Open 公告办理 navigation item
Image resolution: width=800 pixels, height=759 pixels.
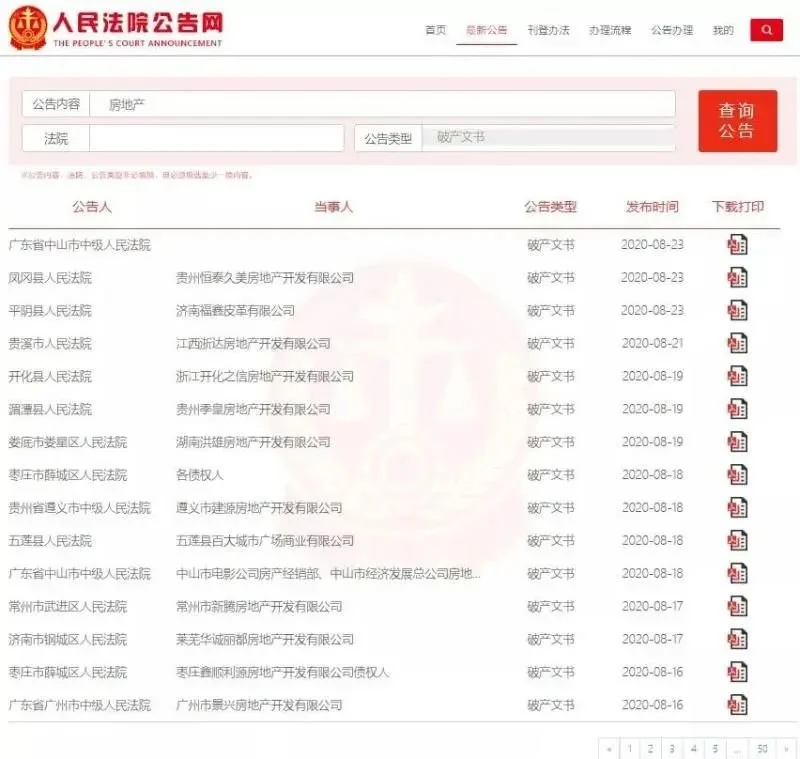coord(672,30)
